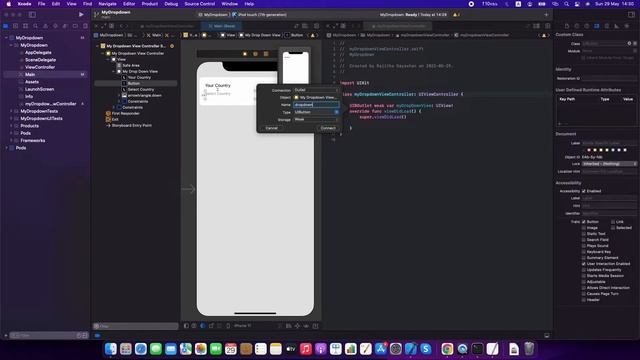Open the Editor menu
Image resolution: width=640 pixels, height=360 pixels.
tap(129, 4)
